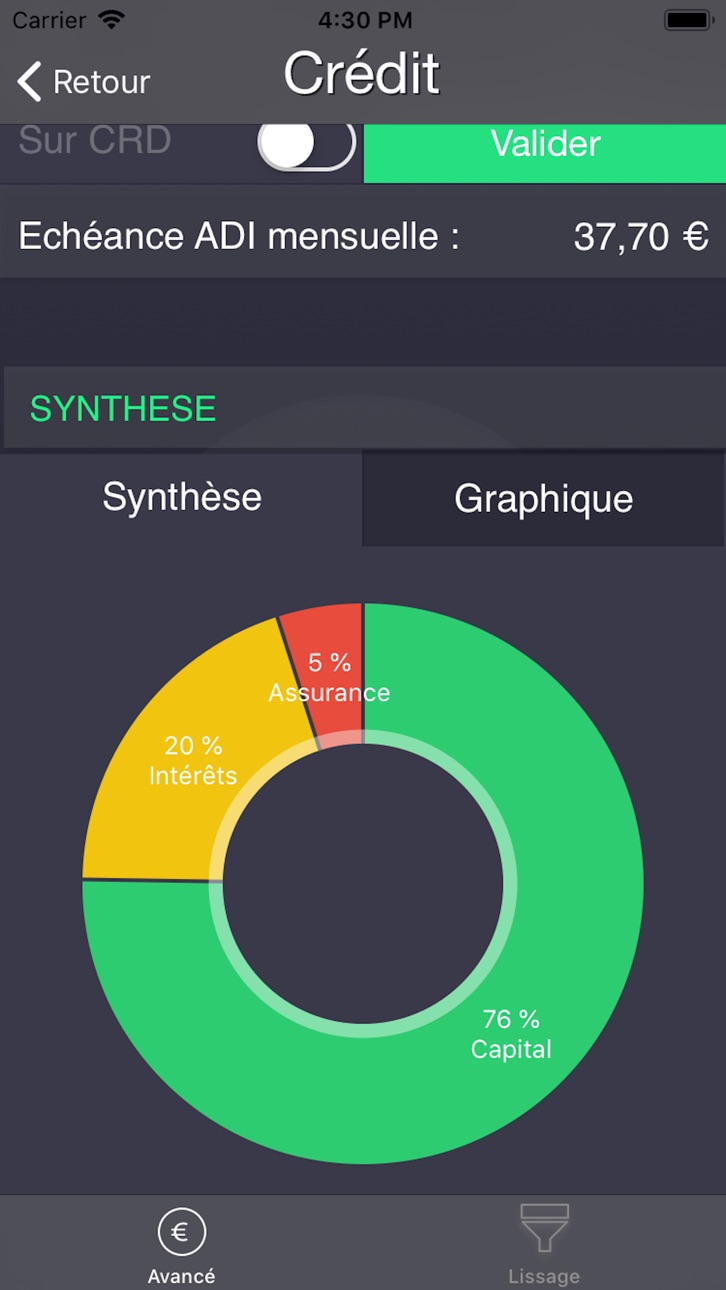
Task: Tap the Echéance ADI mensuelle label
Action: 238,236
